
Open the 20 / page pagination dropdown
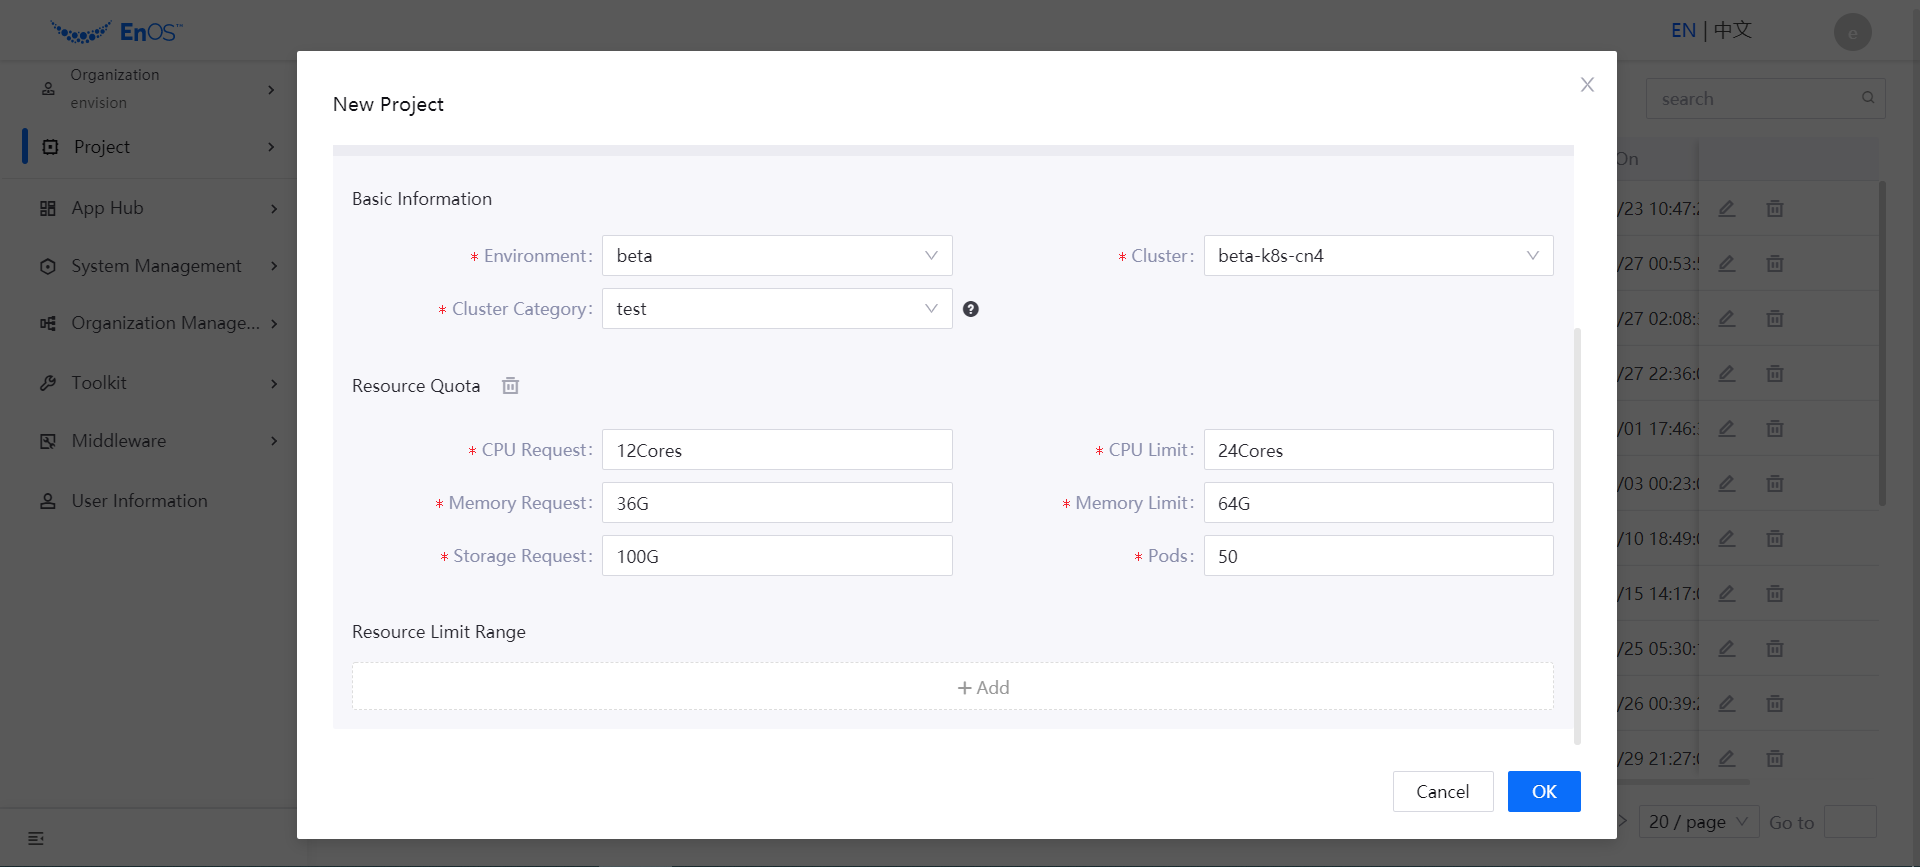1698,822
